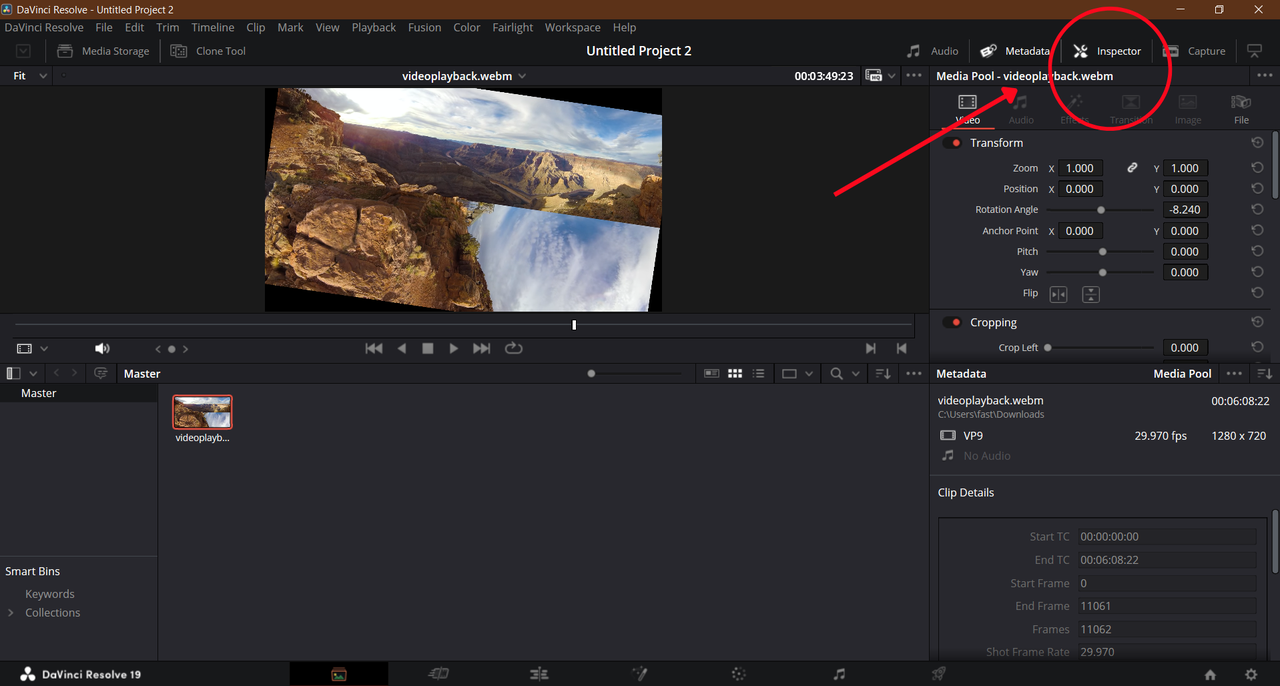Toggle the Zoom X/Y link
1280x686 pixels.
point(1132,168)
